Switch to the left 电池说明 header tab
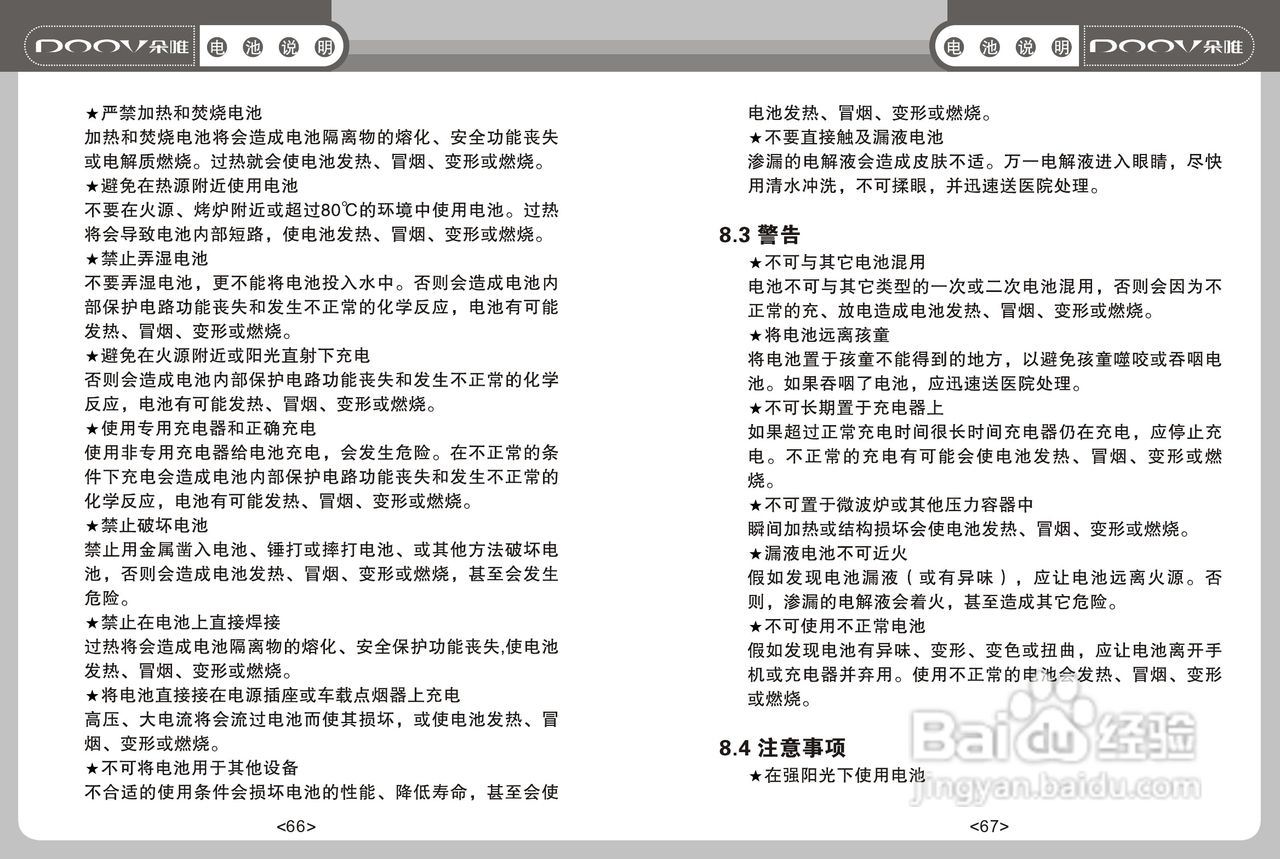The width and height of the screenshot is (1280, 859). pos(272,45)
